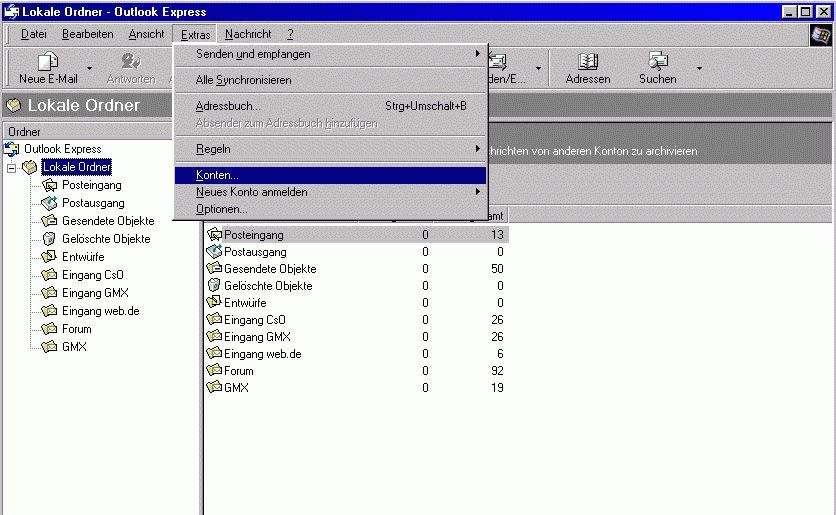Click Eingang CsO icon in folder list
The width and height of the screenshot is (836, 515).
(214, 319)
